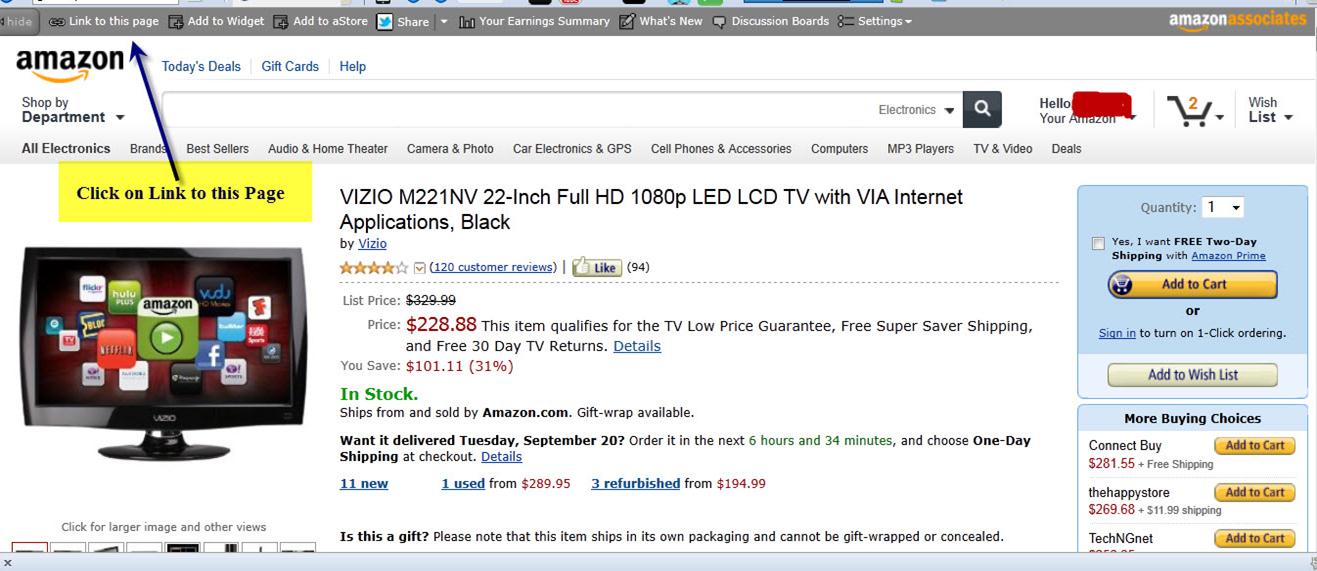Click the Your Earnings Summary chart icon
1317x571 pixels.
pos(467,21)
